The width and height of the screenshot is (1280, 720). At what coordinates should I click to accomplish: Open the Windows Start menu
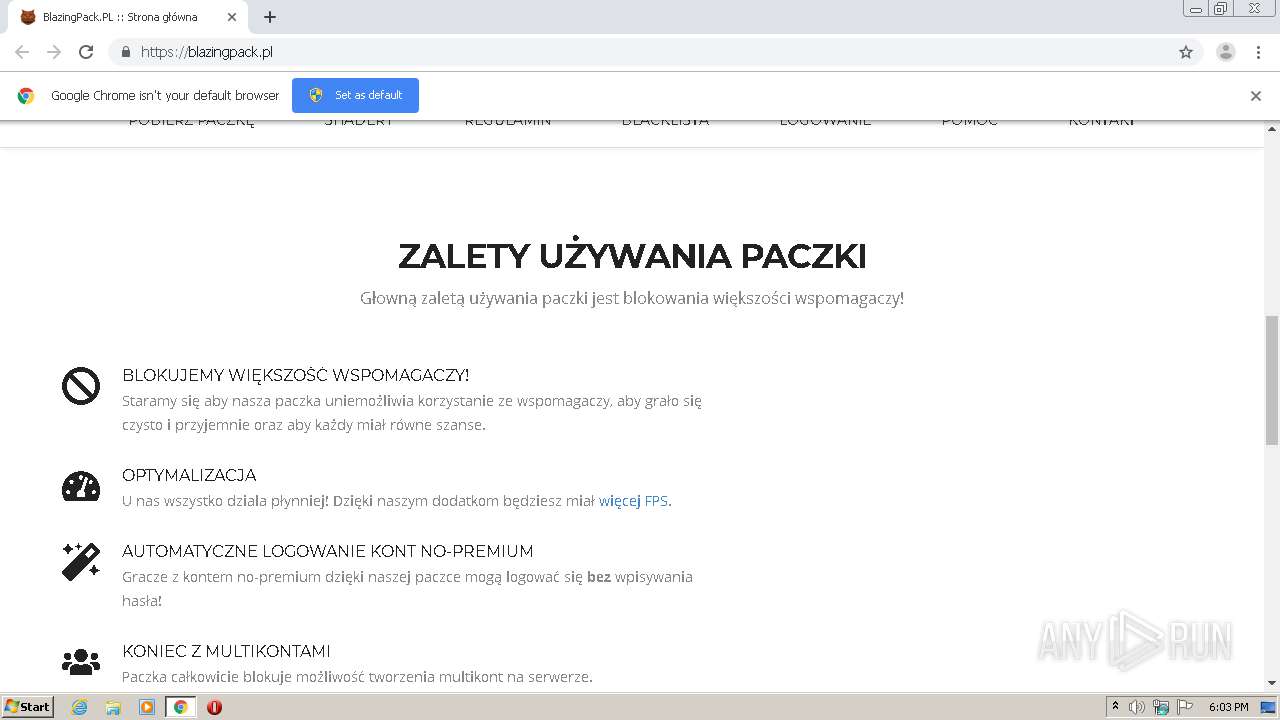(27, 706)
